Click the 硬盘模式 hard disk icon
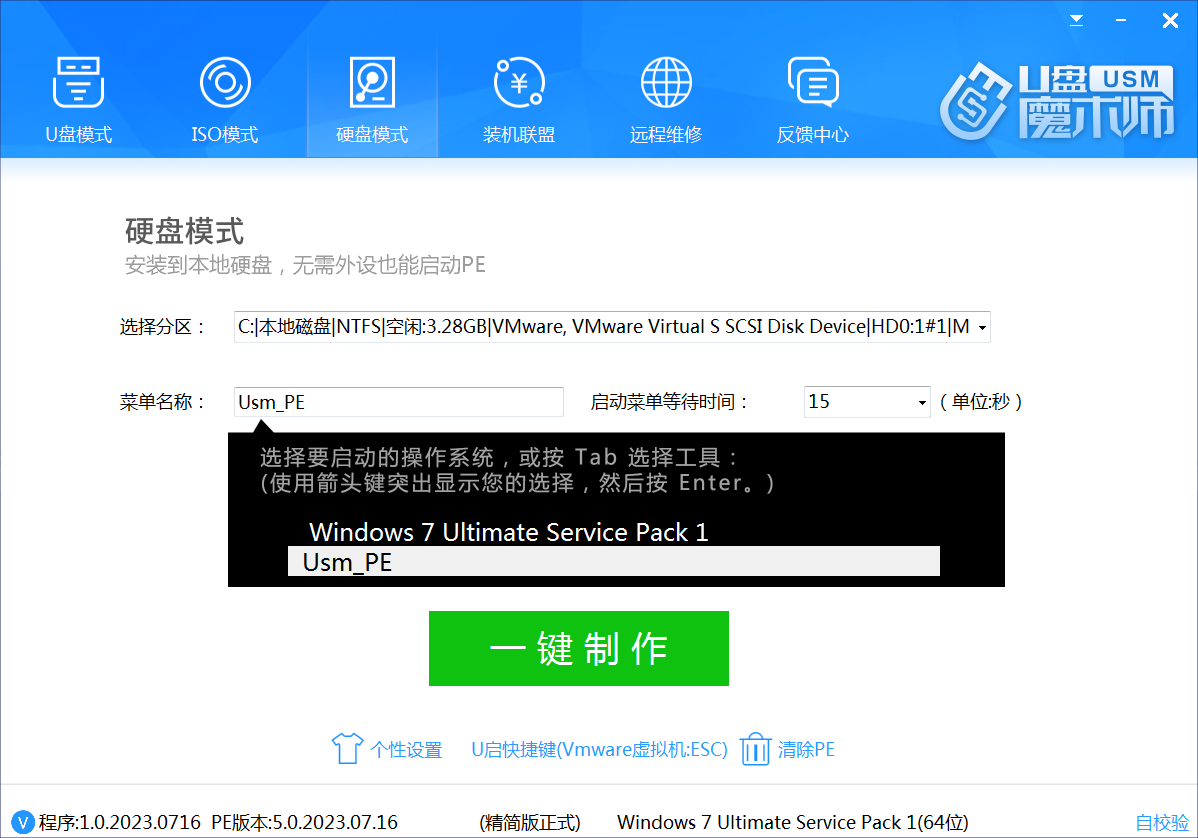The height and width of the screenshot is (838, 1198). tap(372, 82)
